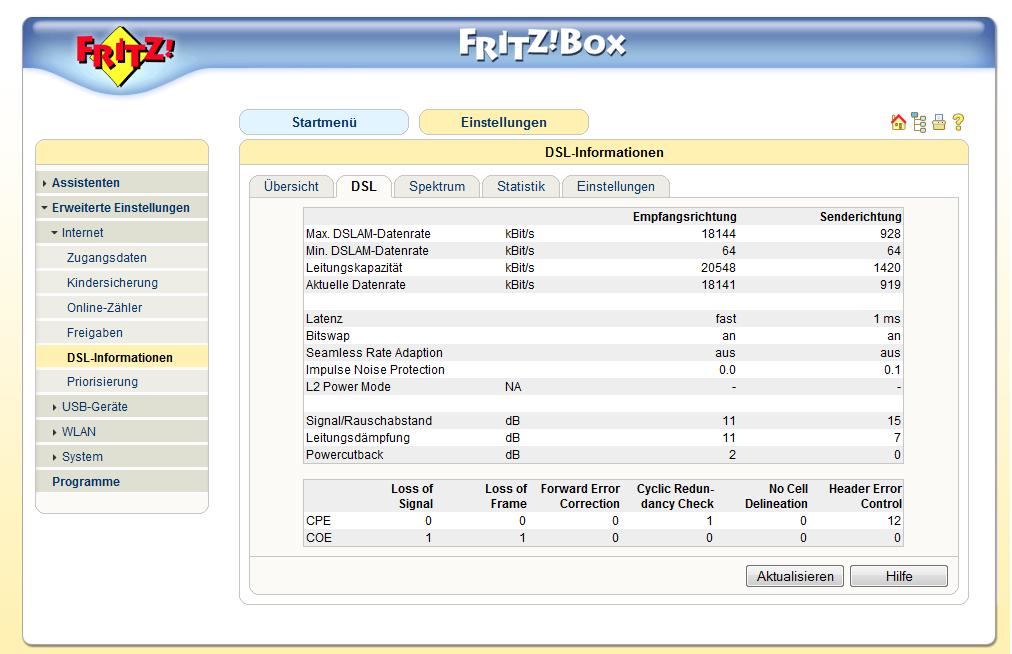Click the System menu label

tap(82, 456)
